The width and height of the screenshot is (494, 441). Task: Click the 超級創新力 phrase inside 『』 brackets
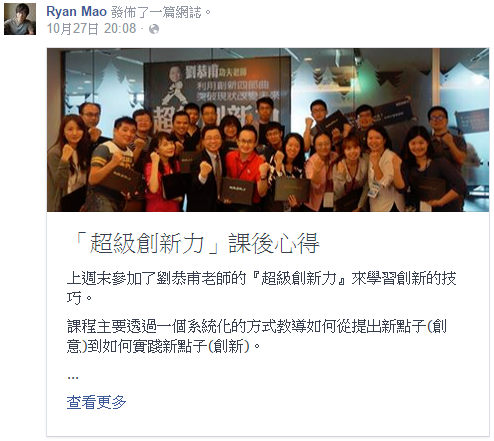pyautogui.click(x=299, y=278)
